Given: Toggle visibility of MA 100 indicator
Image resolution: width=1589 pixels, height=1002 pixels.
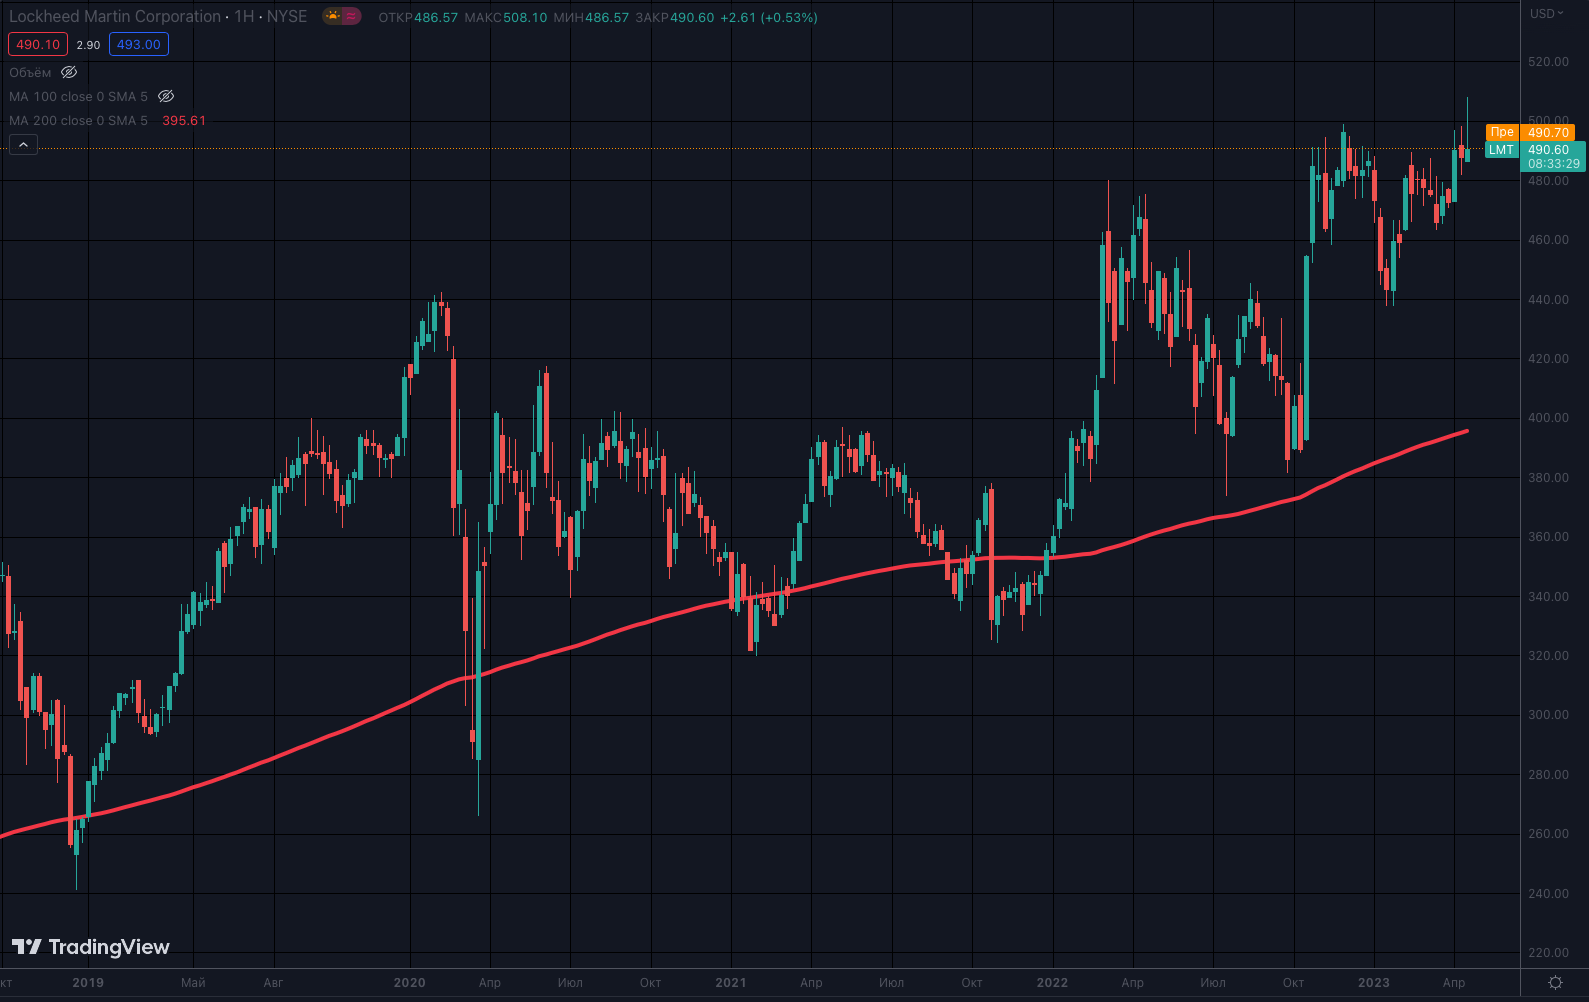Looking at the screenshot, I should (166, 96).
